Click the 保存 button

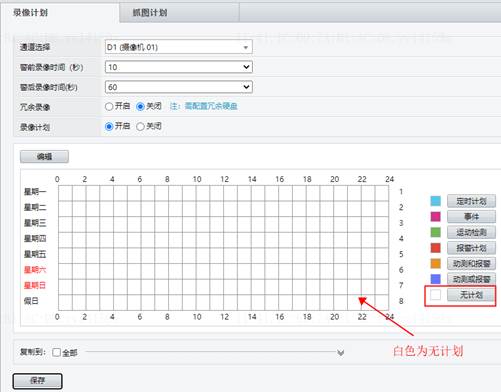(37, 381)
